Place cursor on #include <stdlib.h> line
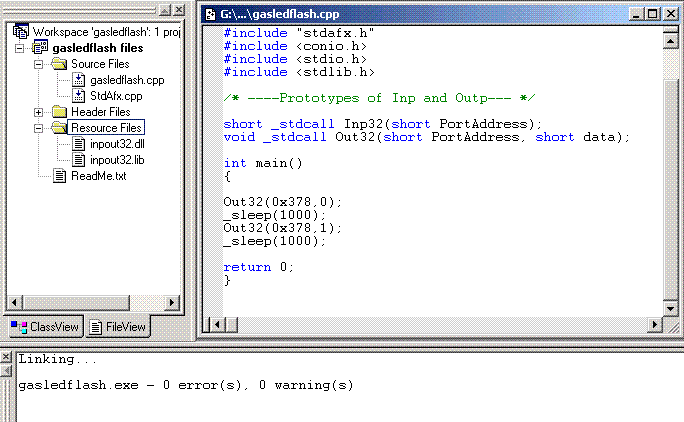The image size is (684, 422). (299, 72)
